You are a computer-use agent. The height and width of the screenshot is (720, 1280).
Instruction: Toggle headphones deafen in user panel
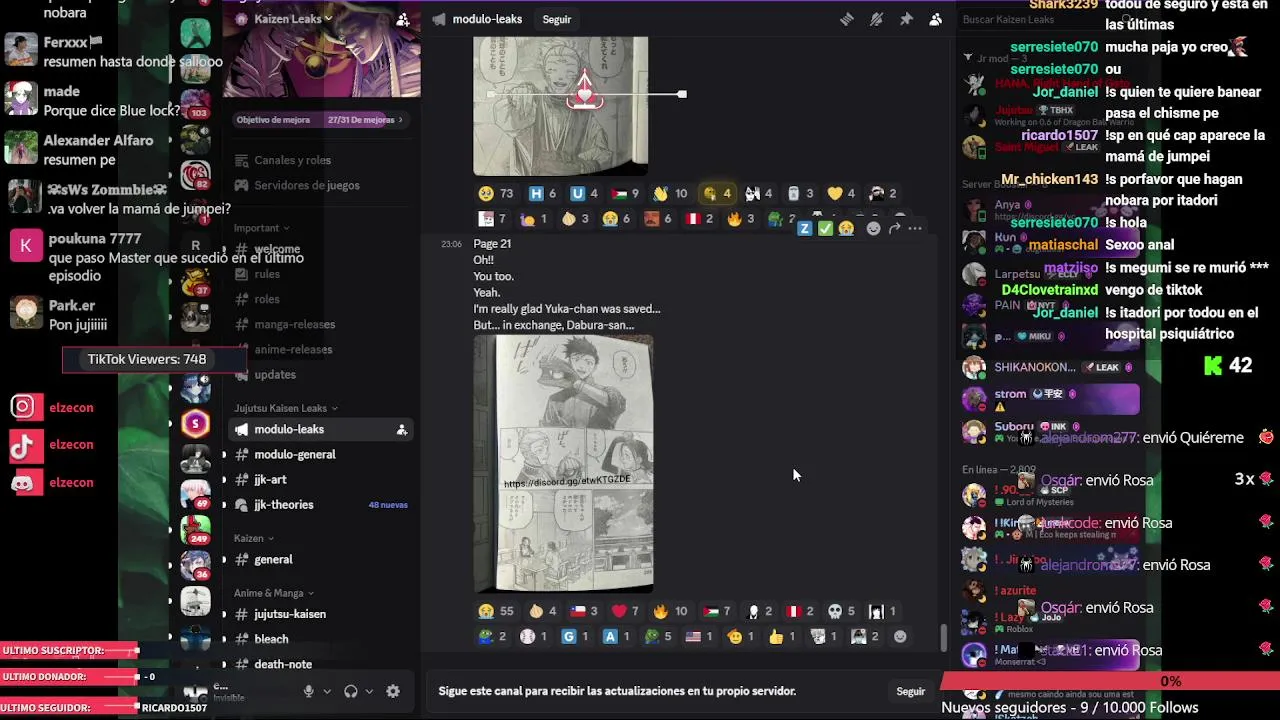[351, 691]
